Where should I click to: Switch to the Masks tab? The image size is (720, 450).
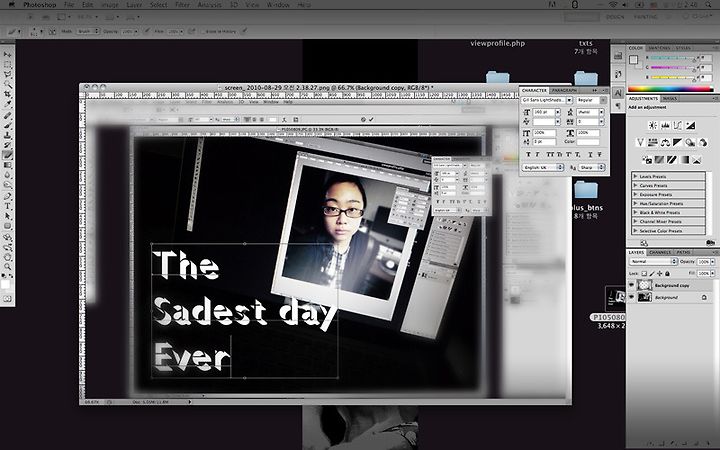[669, 99]
